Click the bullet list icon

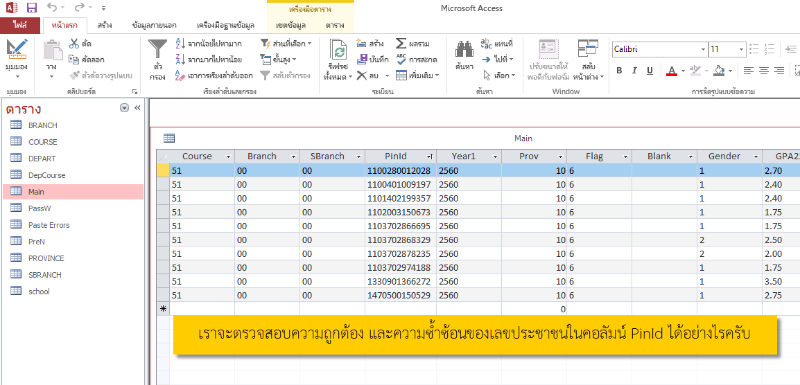(x=755, y=49)
